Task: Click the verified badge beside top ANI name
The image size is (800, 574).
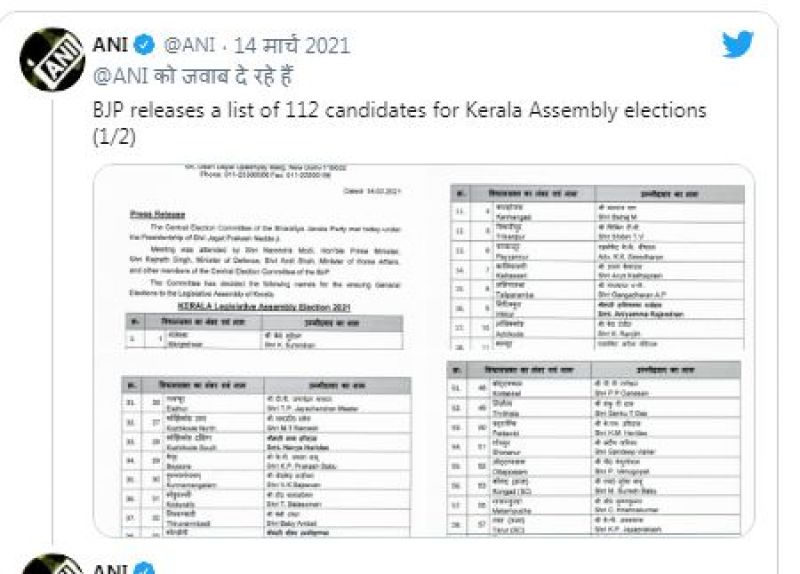Action: point(144,45)
